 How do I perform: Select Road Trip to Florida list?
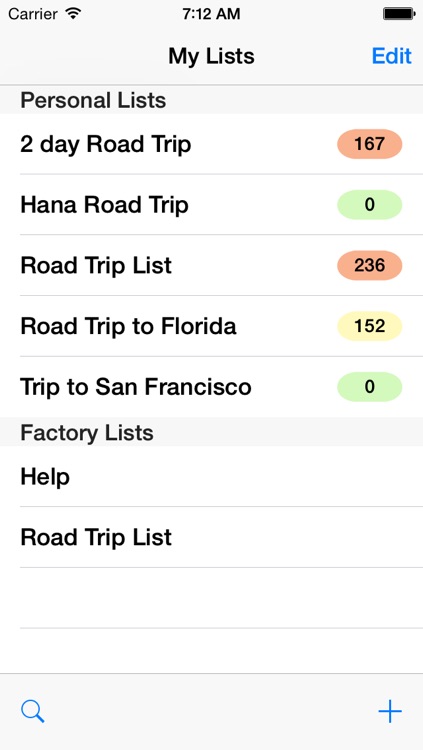coord(212,326)
